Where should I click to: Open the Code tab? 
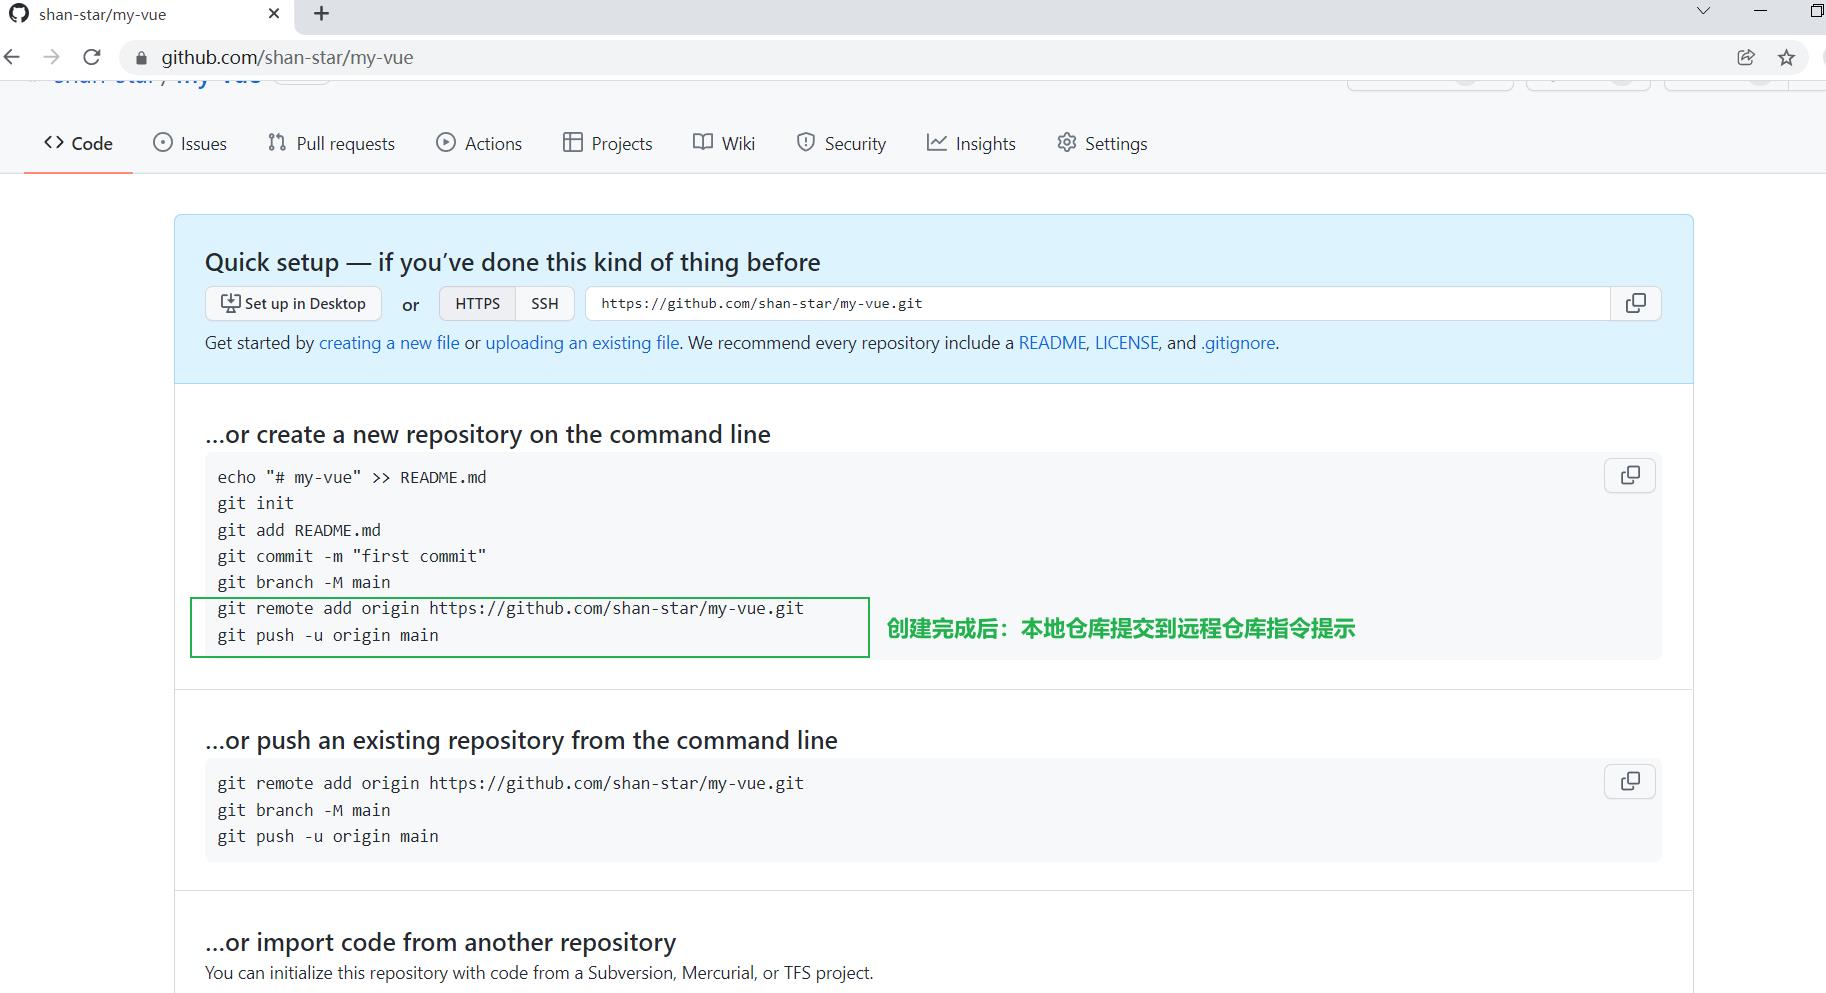[x=78, y=143]
